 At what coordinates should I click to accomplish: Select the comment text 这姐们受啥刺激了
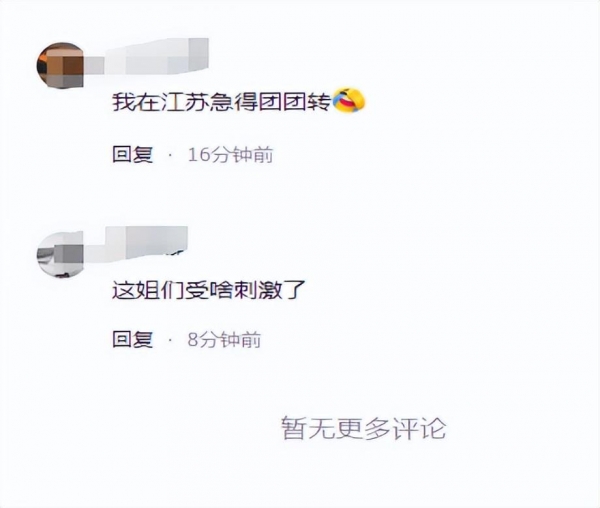(x=209, y=290)
